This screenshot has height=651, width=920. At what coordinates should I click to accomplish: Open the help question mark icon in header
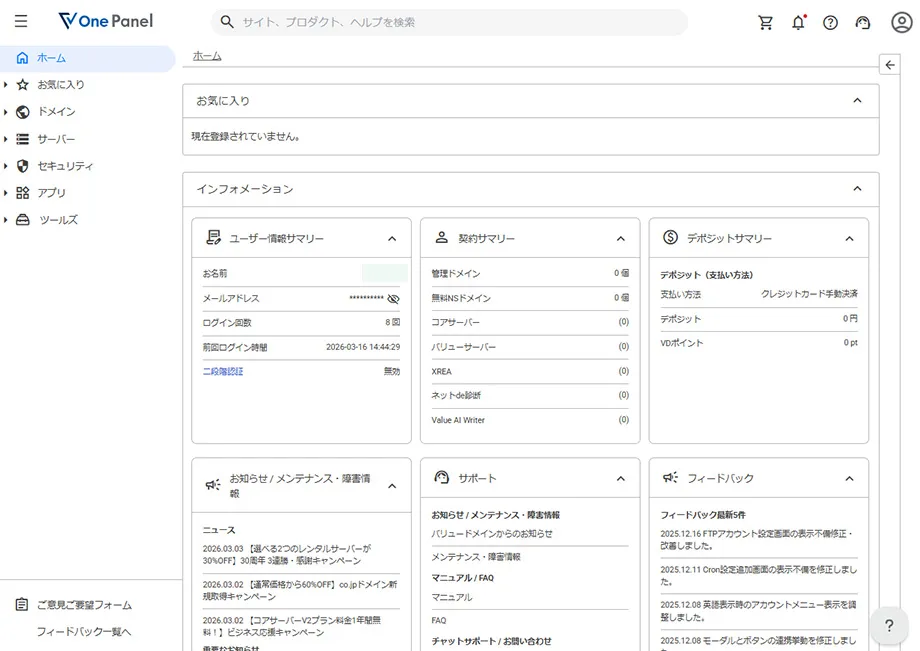tap(830, 22)
